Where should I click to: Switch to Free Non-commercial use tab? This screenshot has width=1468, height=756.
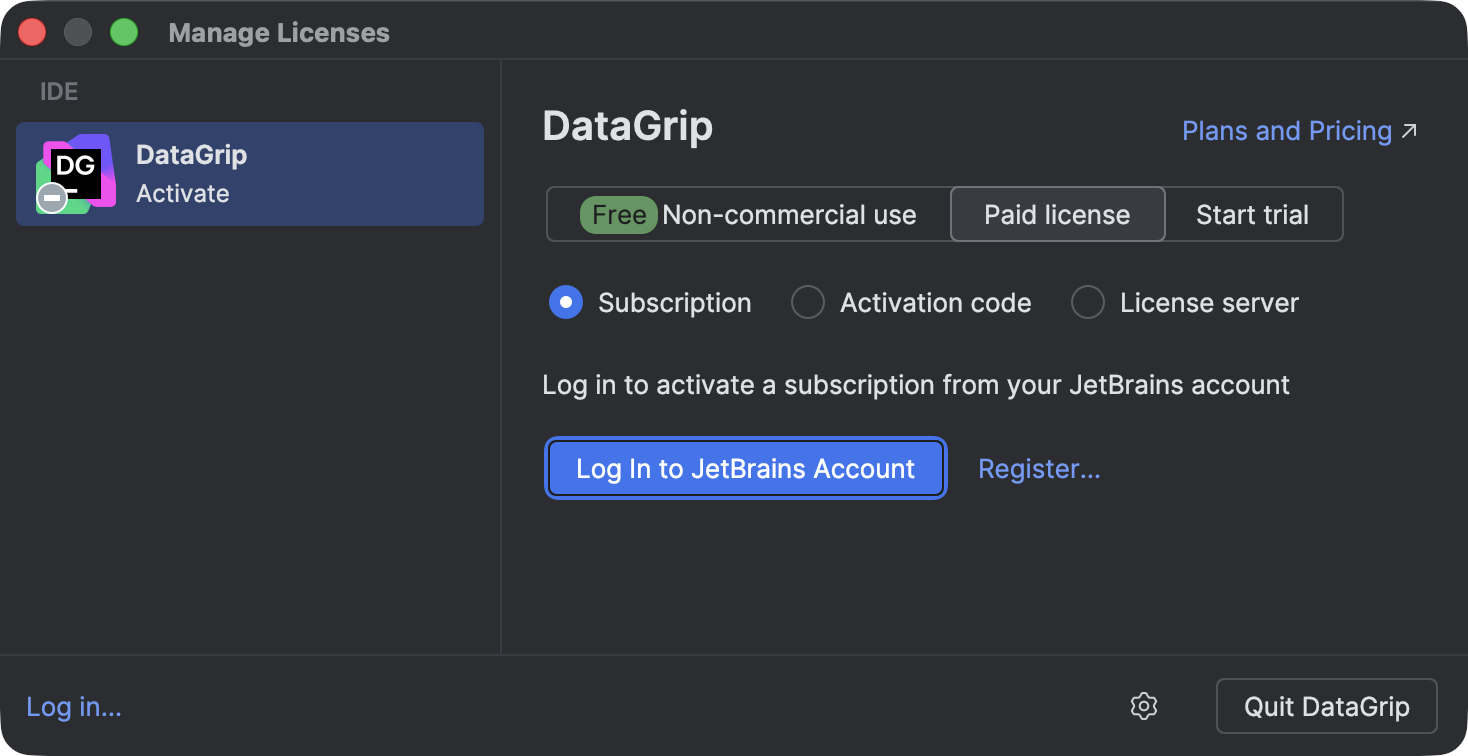748,214
